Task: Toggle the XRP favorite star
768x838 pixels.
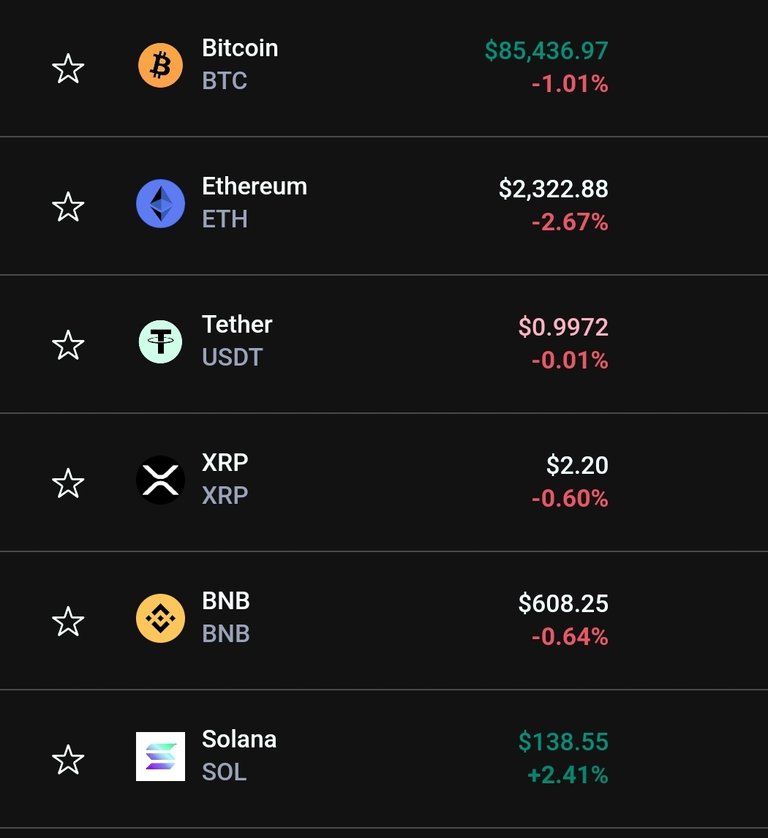Action: coord(68,483)
